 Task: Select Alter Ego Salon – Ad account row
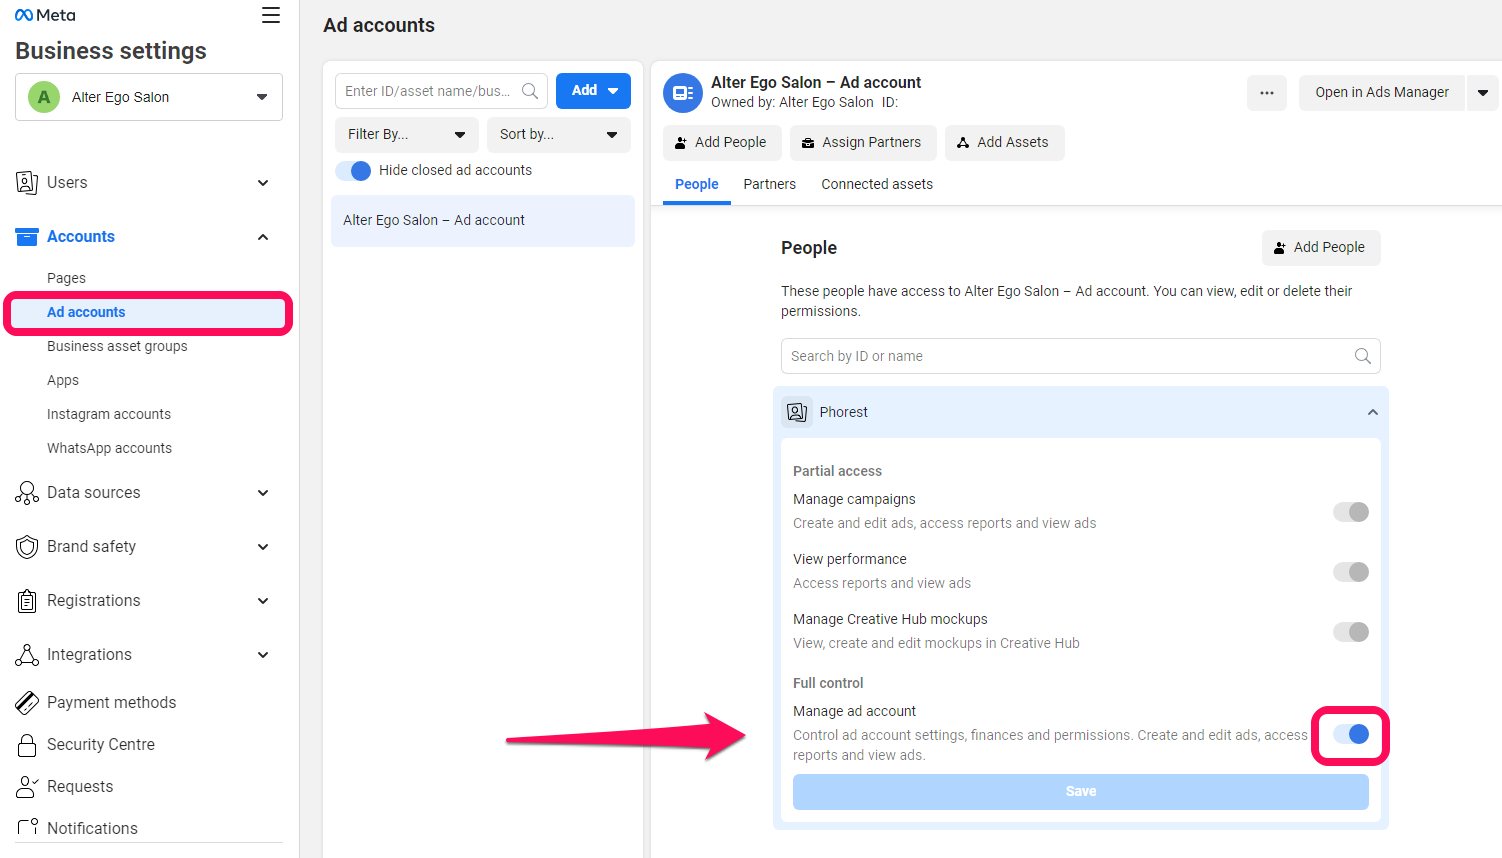point(483,221)
